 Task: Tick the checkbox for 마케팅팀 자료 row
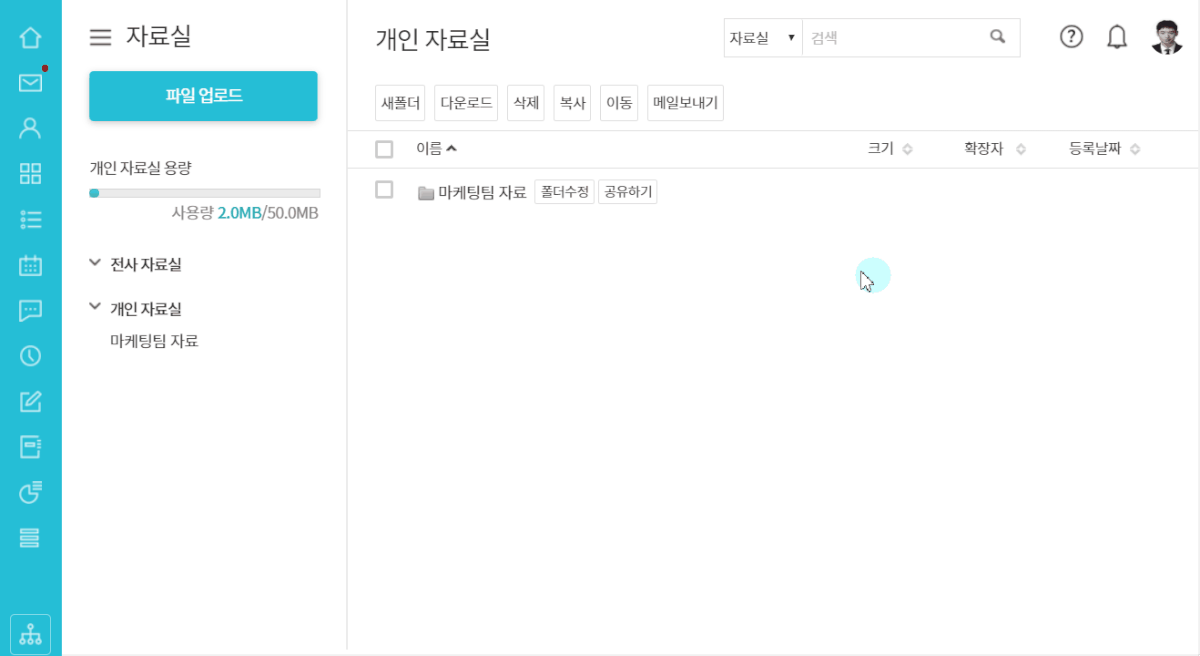point(384,190)
